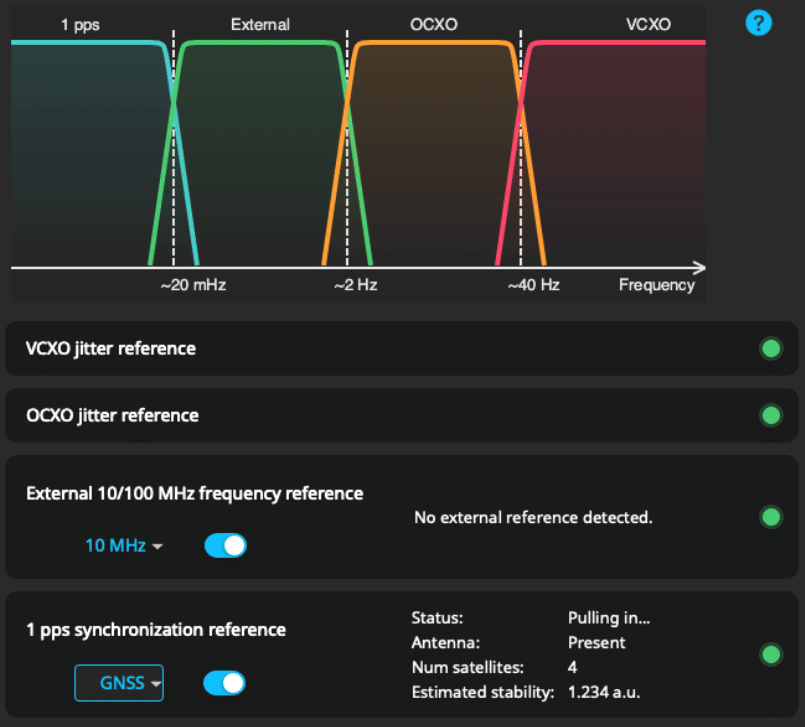Select the 1 pps band label in chart

pyautogui.click(x=80, y=24)
